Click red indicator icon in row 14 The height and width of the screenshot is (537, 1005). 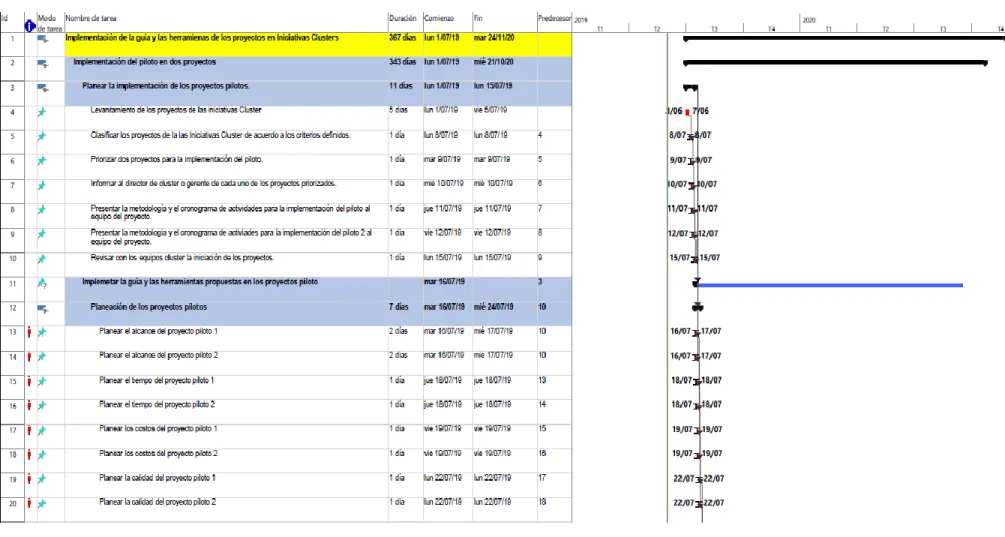pos(29,356)
